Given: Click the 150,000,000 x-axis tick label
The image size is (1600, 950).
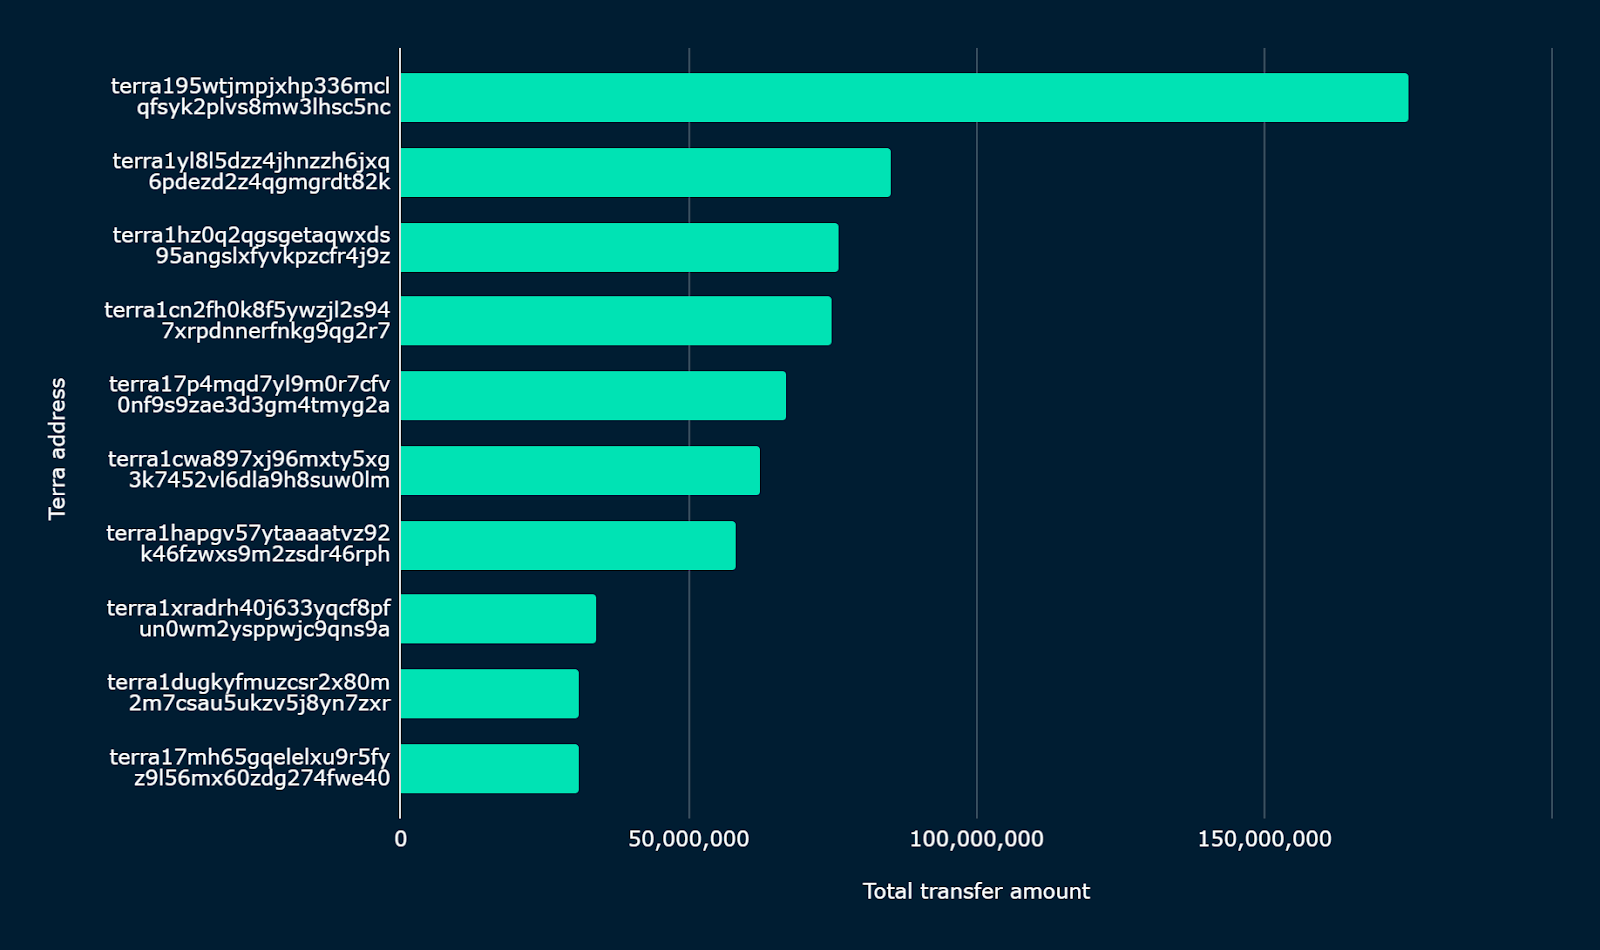Looking at the screenshot, I should (x=1264, y=839).
